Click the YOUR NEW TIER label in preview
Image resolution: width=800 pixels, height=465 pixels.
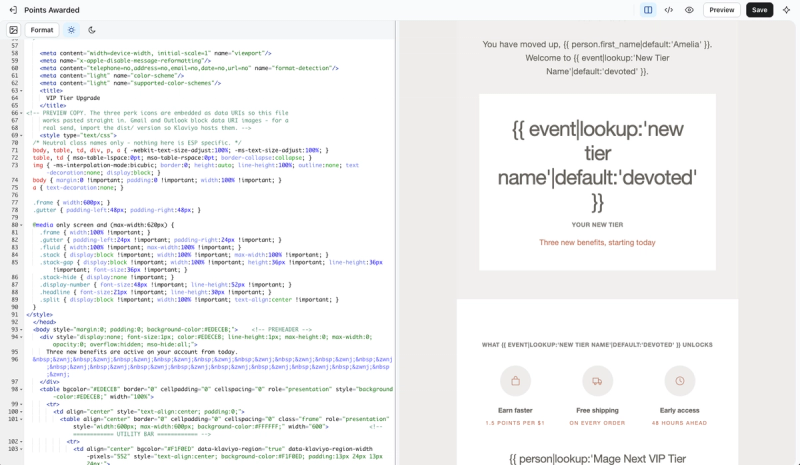pyautogui.click(x=597, y=225)
